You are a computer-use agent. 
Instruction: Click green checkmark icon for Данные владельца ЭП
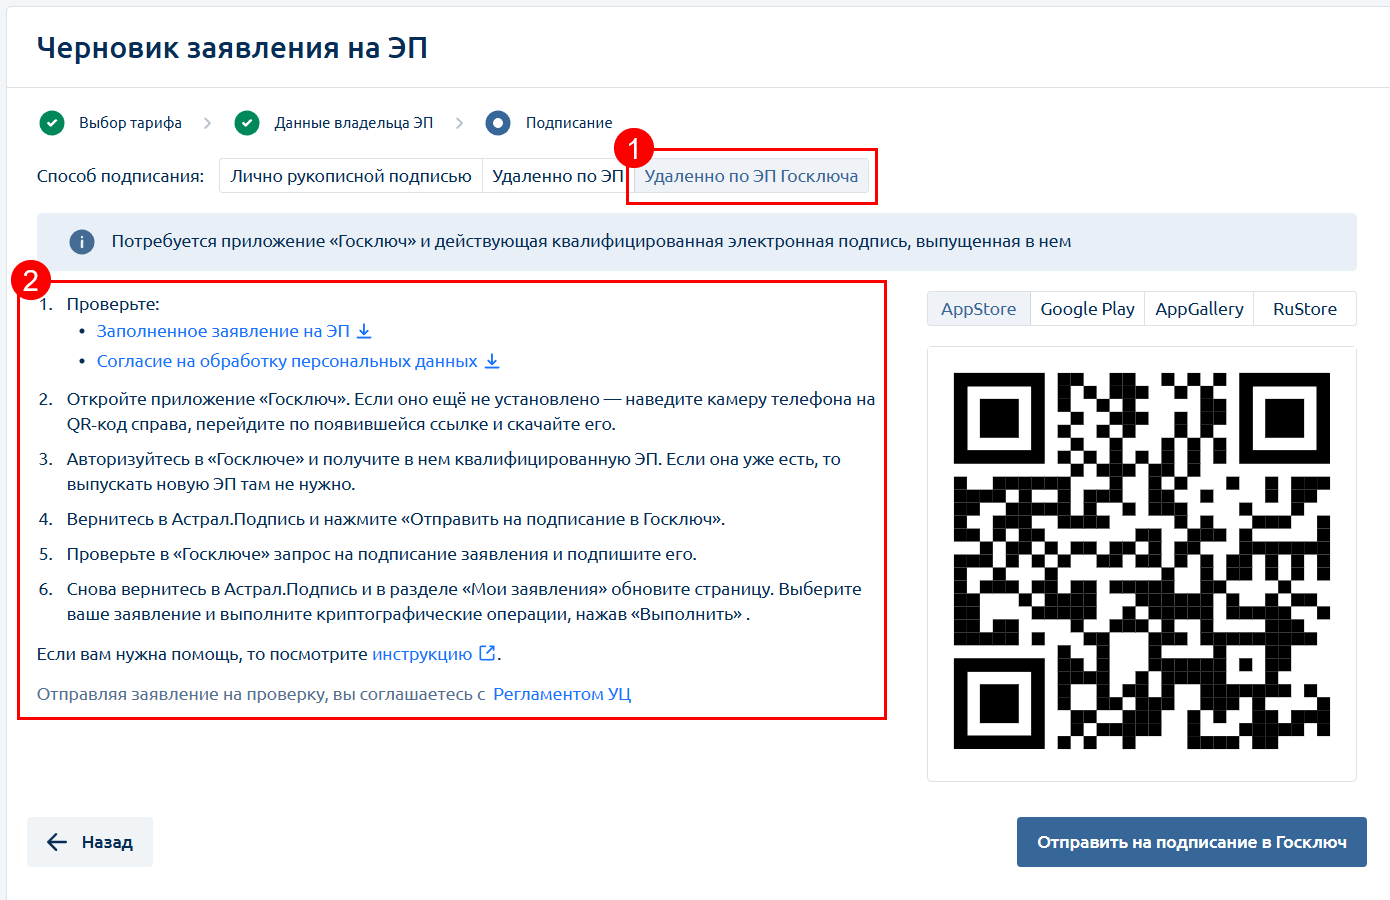[247, 123]
